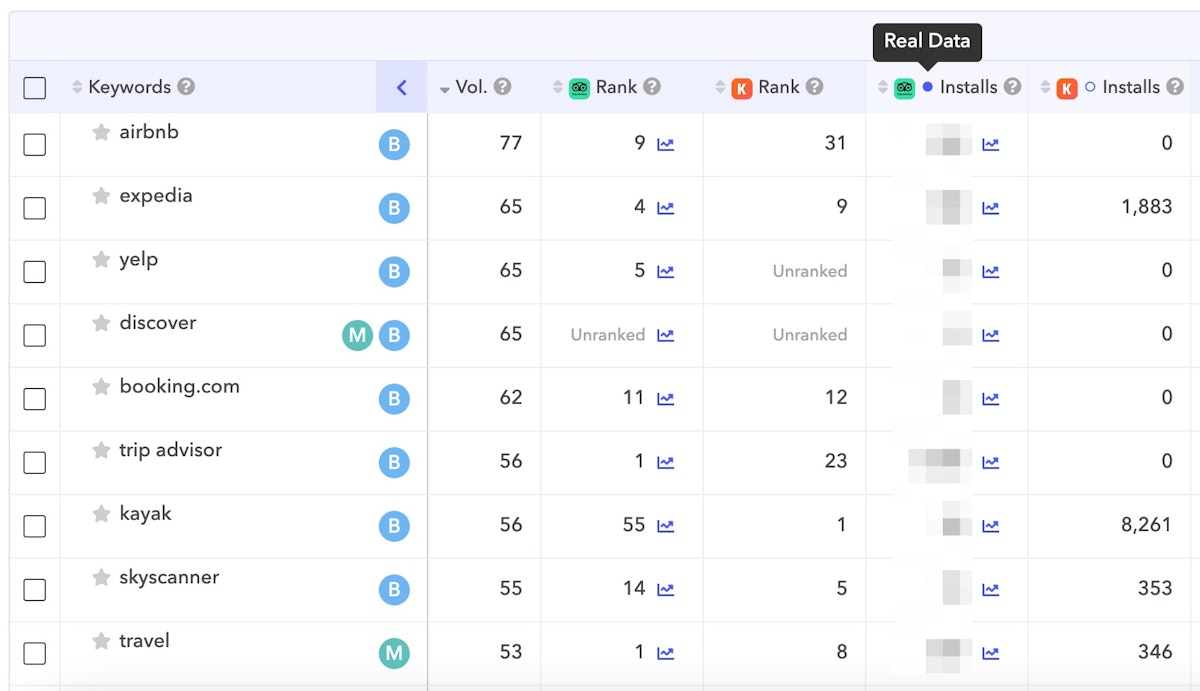Viewport: 1200px width, 691px height.
Task: Click the rank trend chart icon for airbnb
Action: coord(665,144)
